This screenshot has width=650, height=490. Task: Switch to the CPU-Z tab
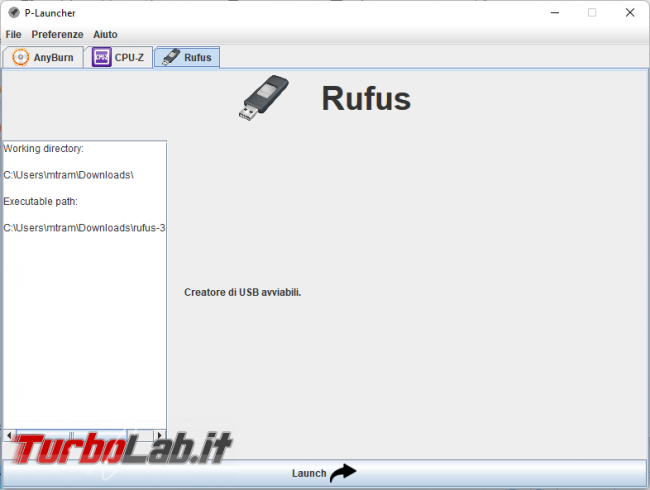pyautogui.click(x=118, y=57)
